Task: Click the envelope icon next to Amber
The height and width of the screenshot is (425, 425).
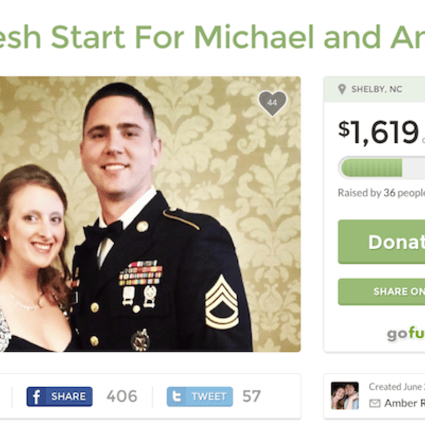Action: click(x=375, y=404)
